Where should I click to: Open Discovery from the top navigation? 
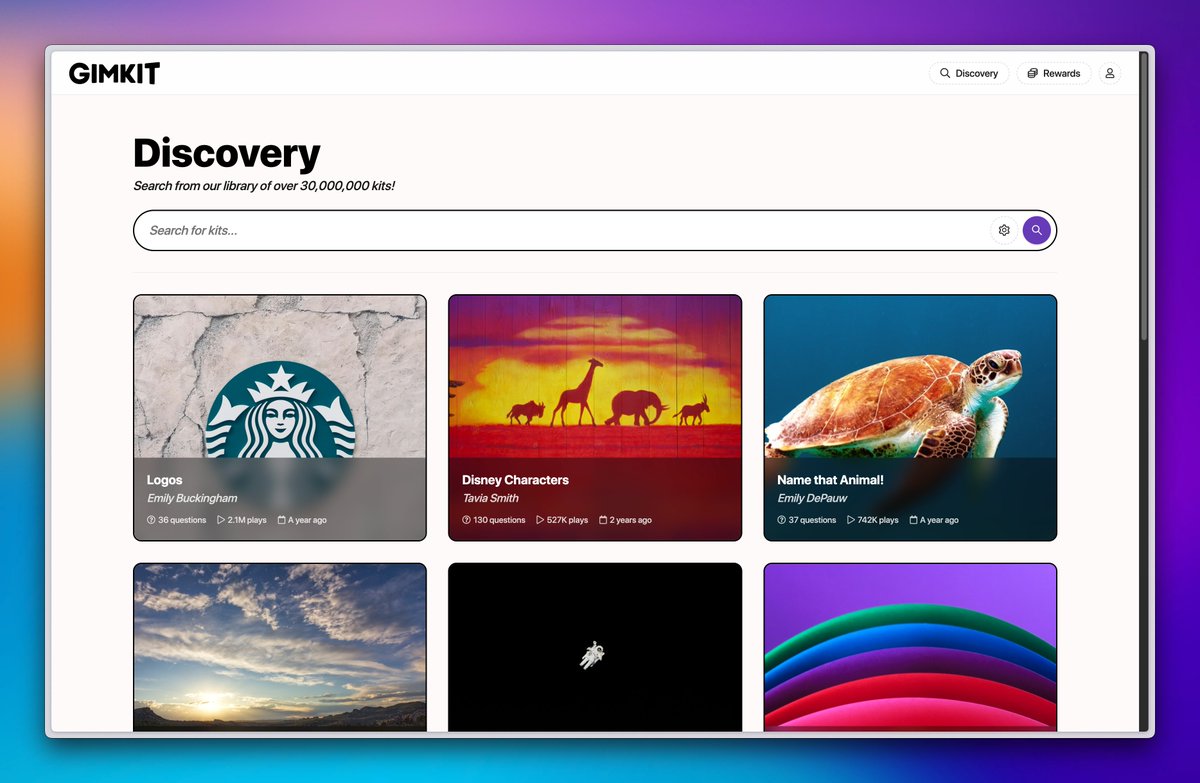969,73
